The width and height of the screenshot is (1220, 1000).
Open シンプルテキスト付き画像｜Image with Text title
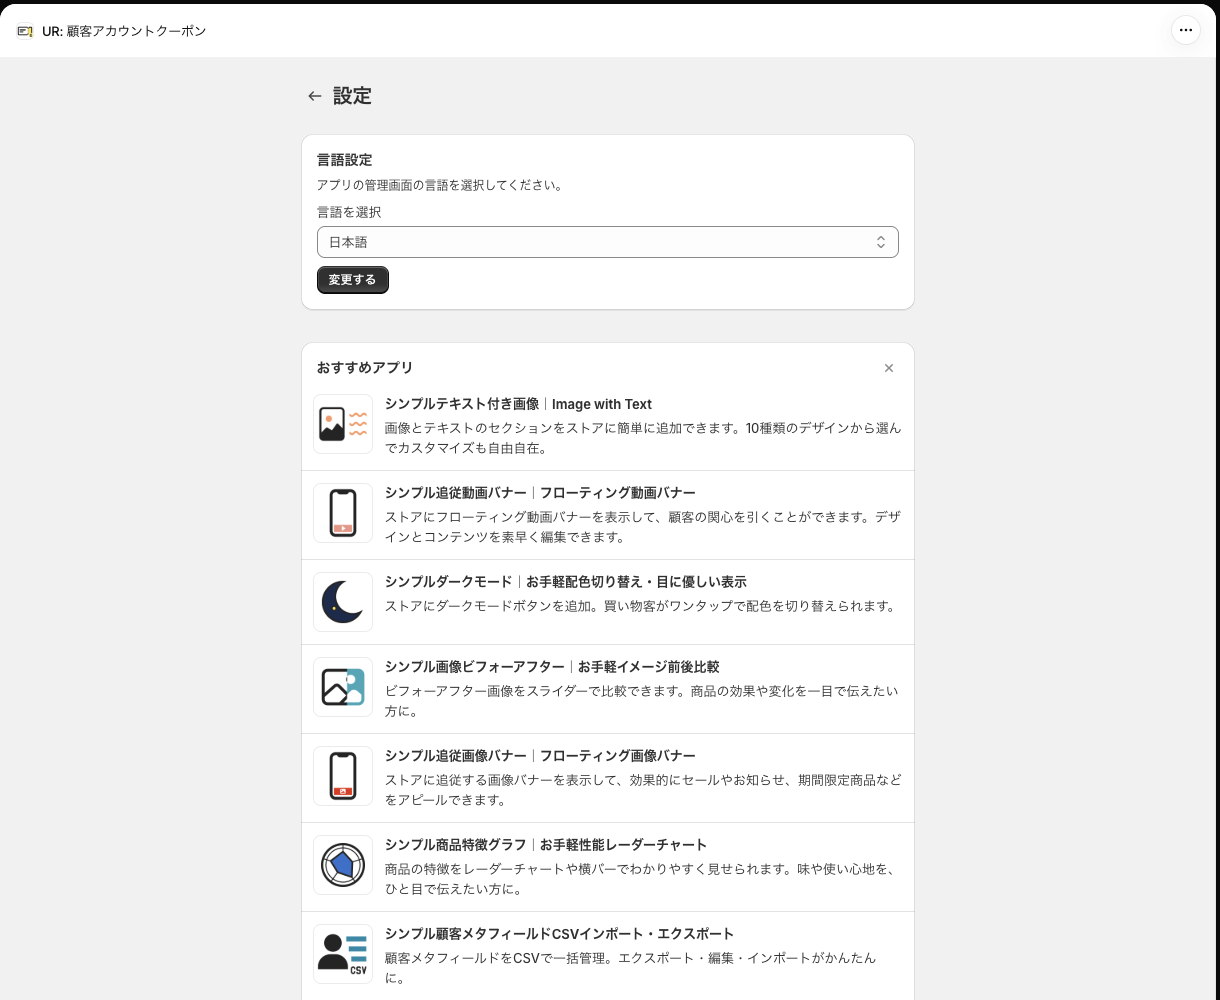(518, 404)
